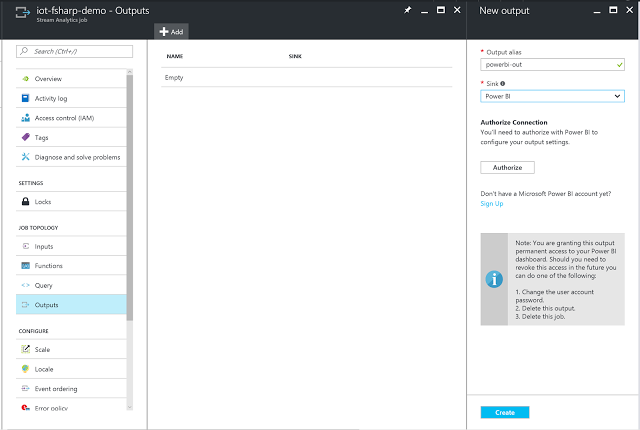The image size is (640, 430).
Task: Click the info icon in note box
Action: pyautogui.click(x=494, y=280)
